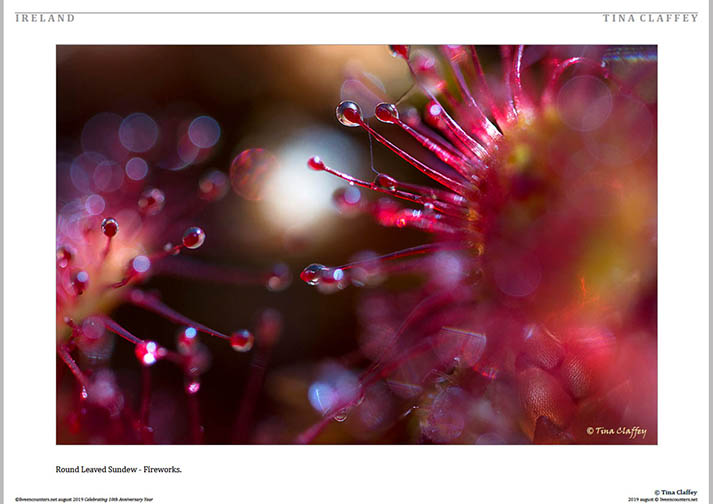The width and height of the screenshot is (713, 504).
Task: Click the white margin left of the photo
Action: tap(30, 250)
